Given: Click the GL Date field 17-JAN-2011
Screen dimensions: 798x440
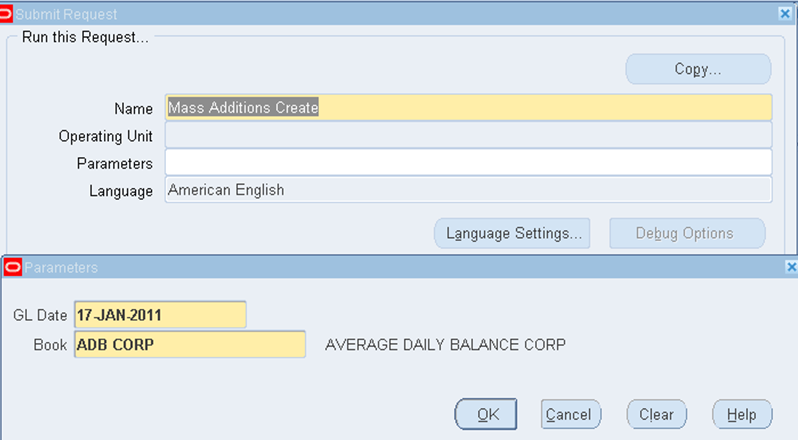Looking at the screenshot, I should (x=160, y=315).
